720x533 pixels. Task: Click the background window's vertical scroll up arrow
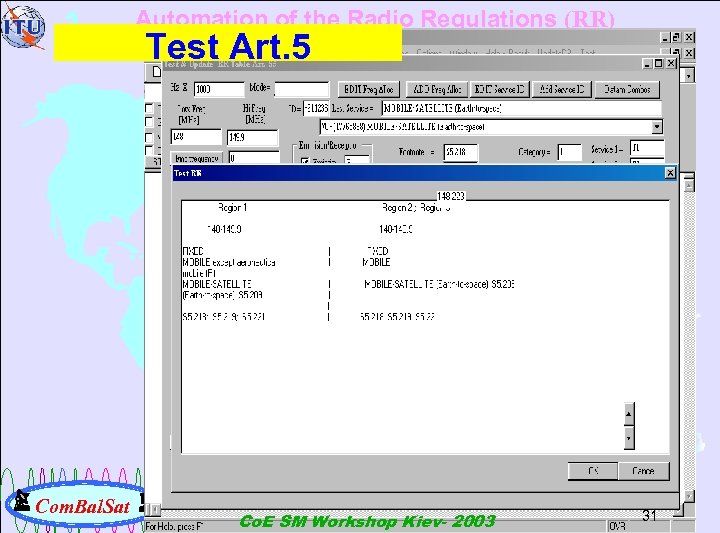(x=688, y=185)
